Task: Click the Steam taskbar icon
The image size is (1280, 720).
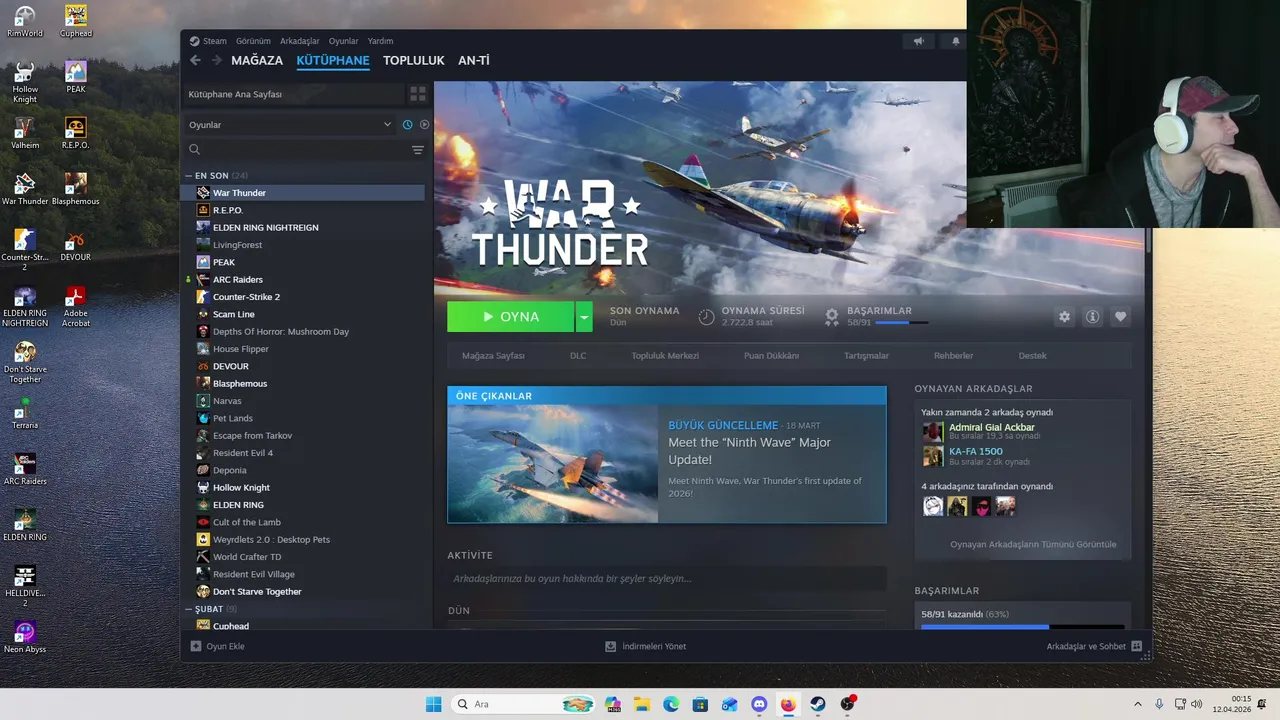Action: [x=818, y=704]
